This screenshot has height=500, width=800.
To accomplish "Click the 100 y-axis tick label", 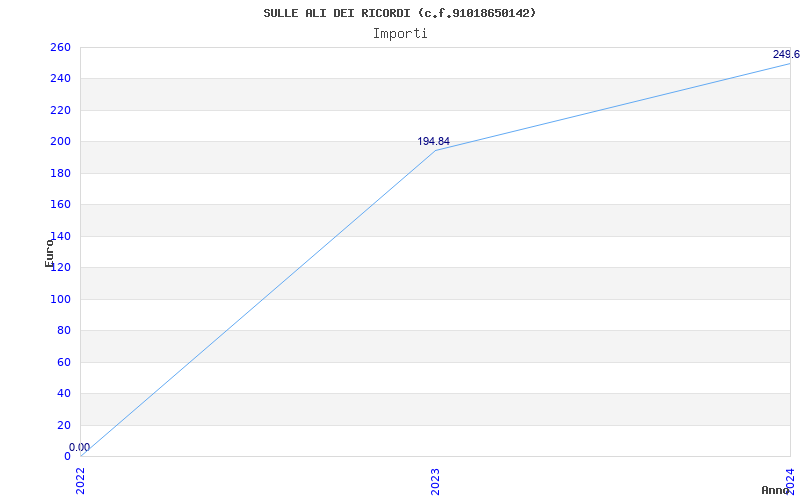I will click(x=60, y=299).
